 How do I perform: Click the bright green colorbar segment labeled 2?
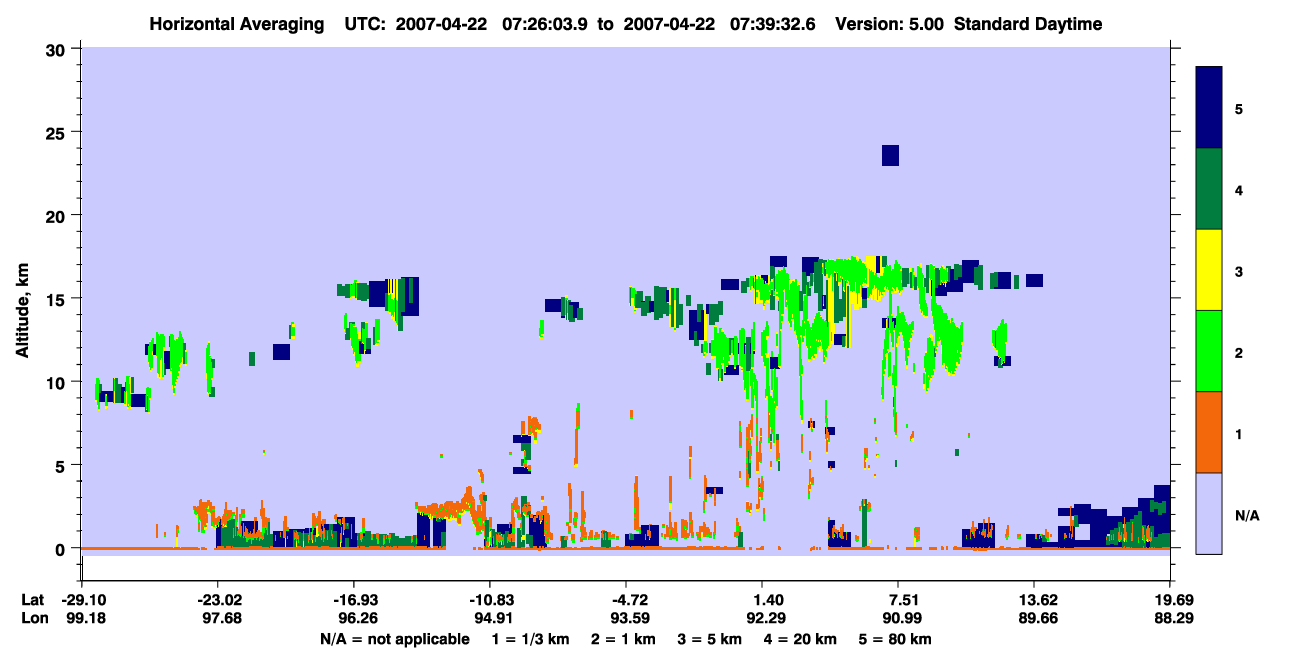[x=1210, y=351]
